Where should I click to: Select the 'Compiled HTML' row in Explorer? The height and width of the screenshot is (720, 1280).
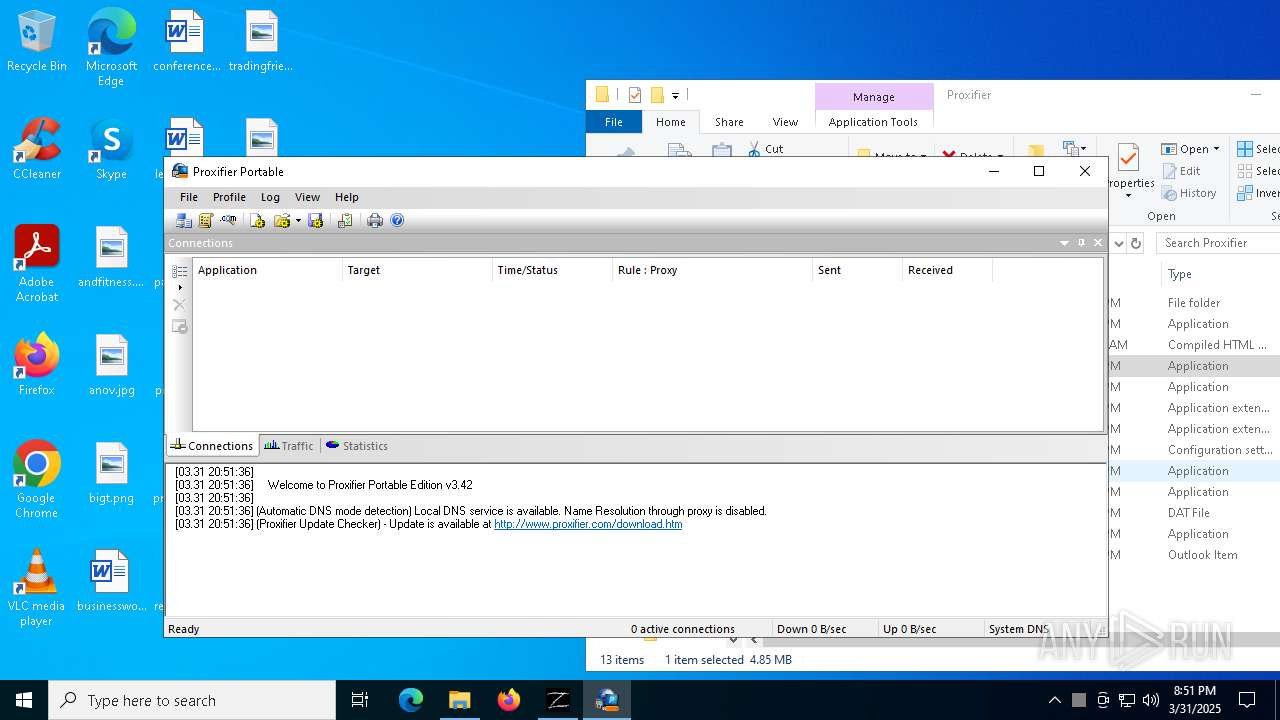tap(1194, 345)
